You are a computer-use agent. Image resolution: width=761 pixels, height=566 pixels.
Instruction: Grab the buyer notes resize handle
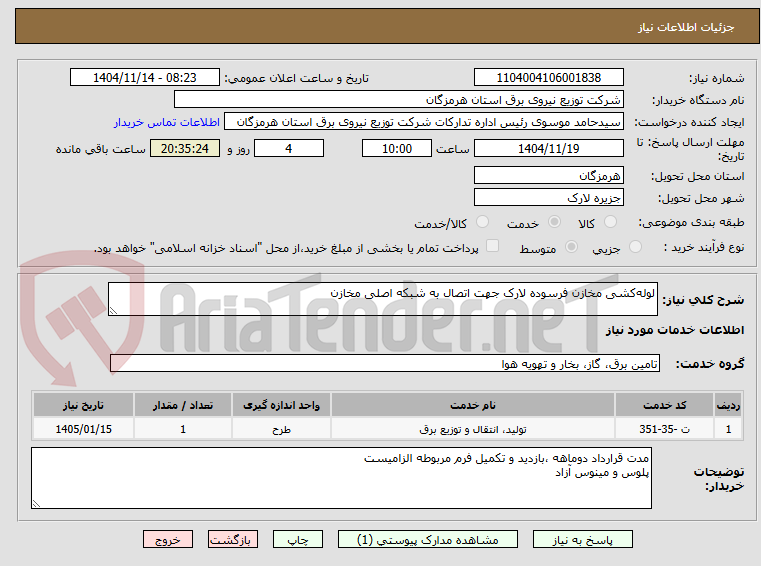click(x=36, y=504)
